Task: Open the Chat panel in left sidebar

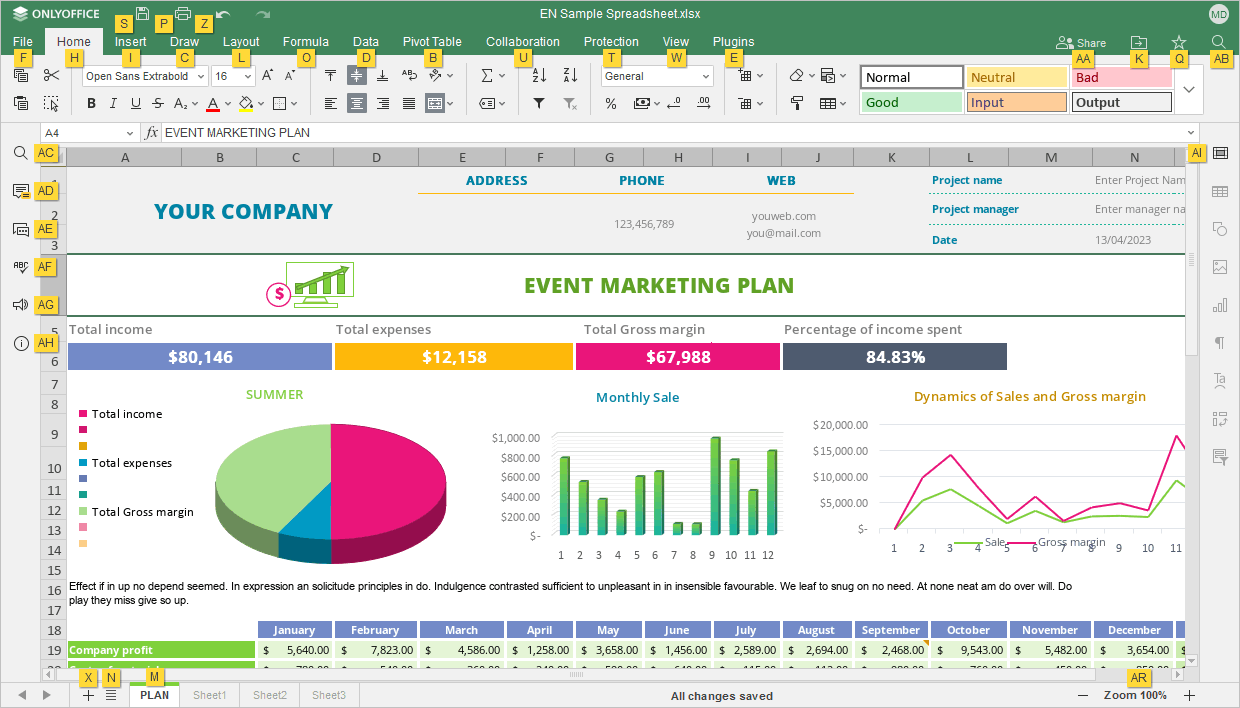Action: [x=21, y=229]
